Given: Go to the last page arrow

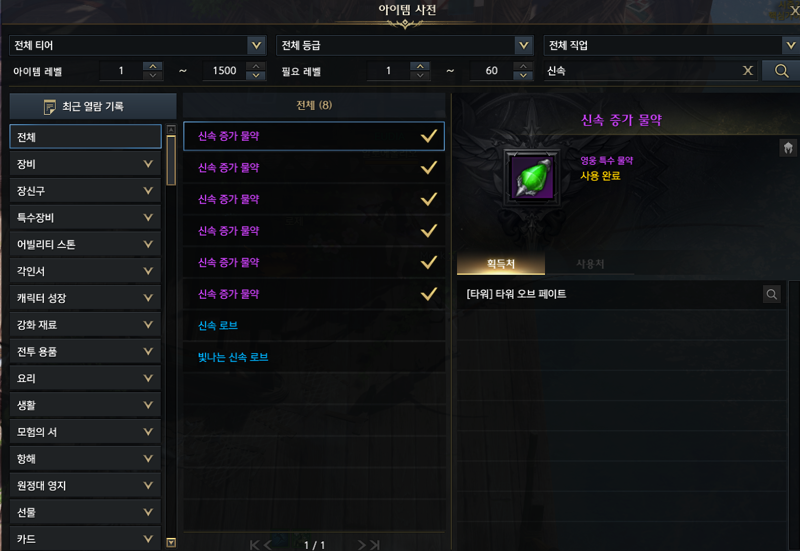Looking at the screenshot, I should coord(374,545).
